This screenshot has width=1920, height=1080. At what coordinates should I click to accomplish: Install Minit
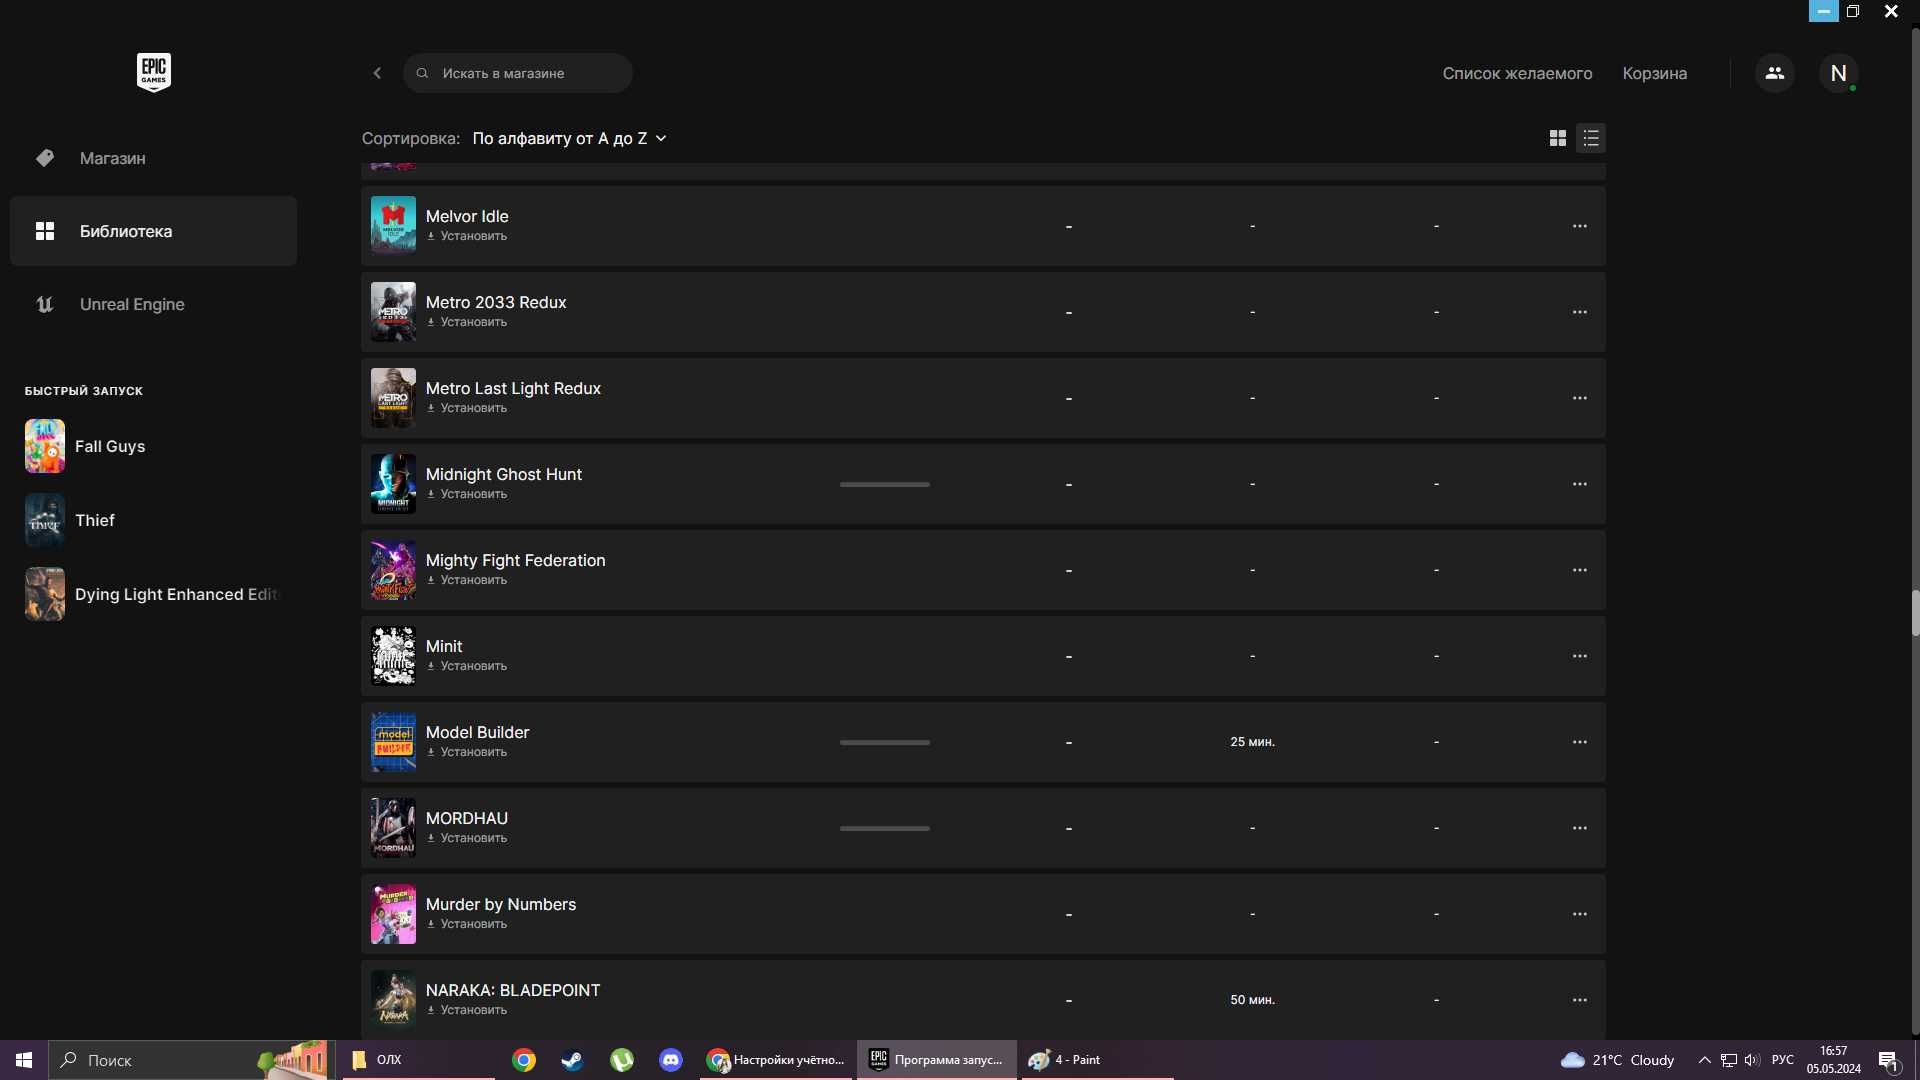point(467,667)
